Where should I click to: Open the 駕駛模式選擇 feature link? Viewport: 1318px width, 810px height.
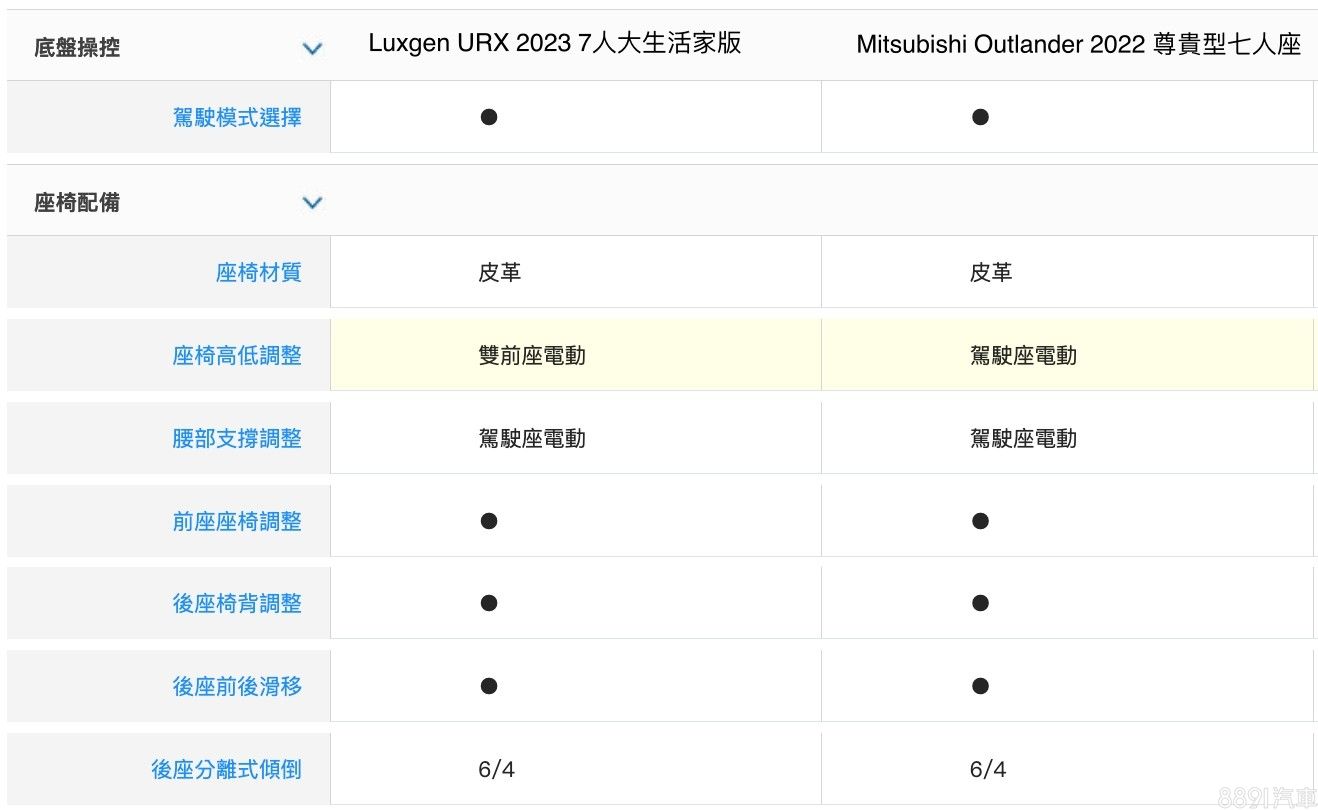tap(237, 118)
